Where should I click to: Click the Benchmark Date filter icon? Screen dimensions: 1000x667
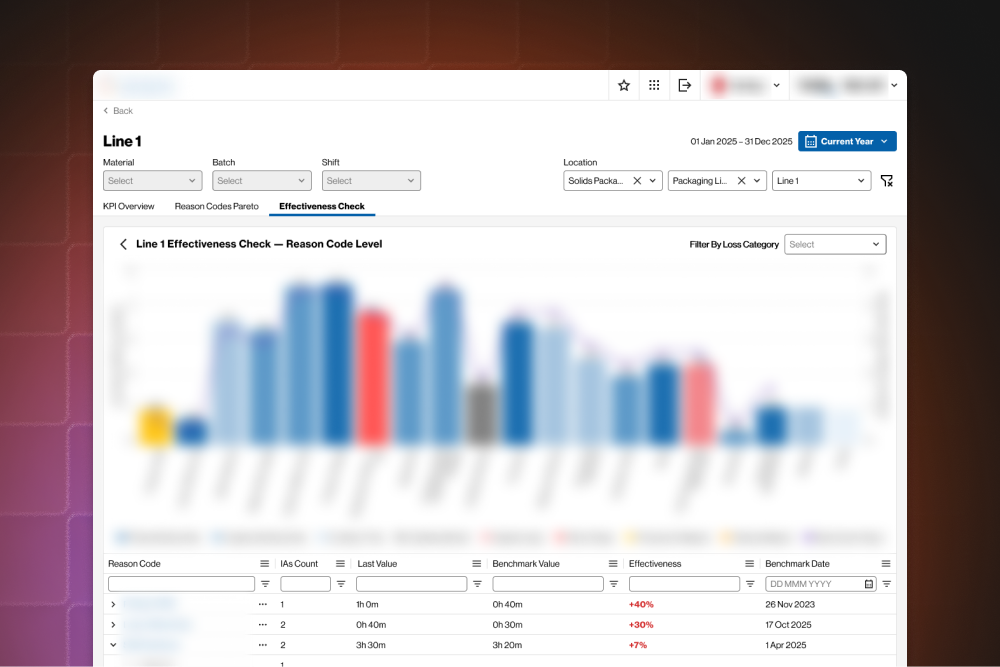886,584
